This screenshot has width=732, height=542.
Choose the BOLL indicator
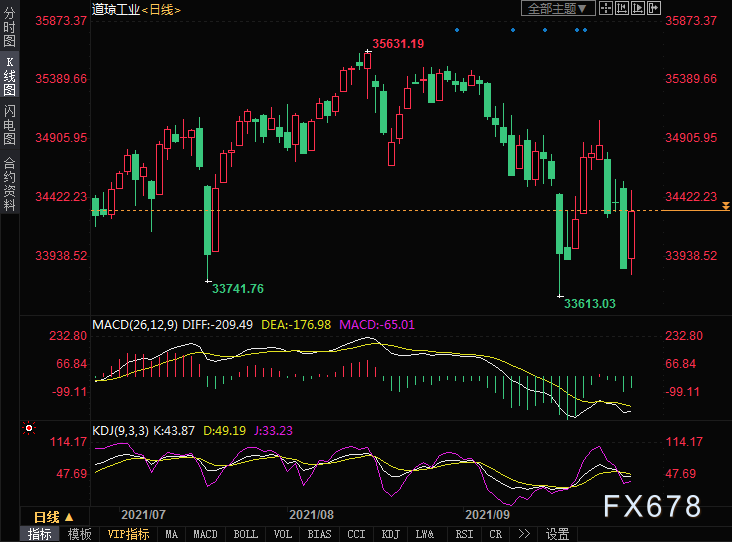(246, 534)
